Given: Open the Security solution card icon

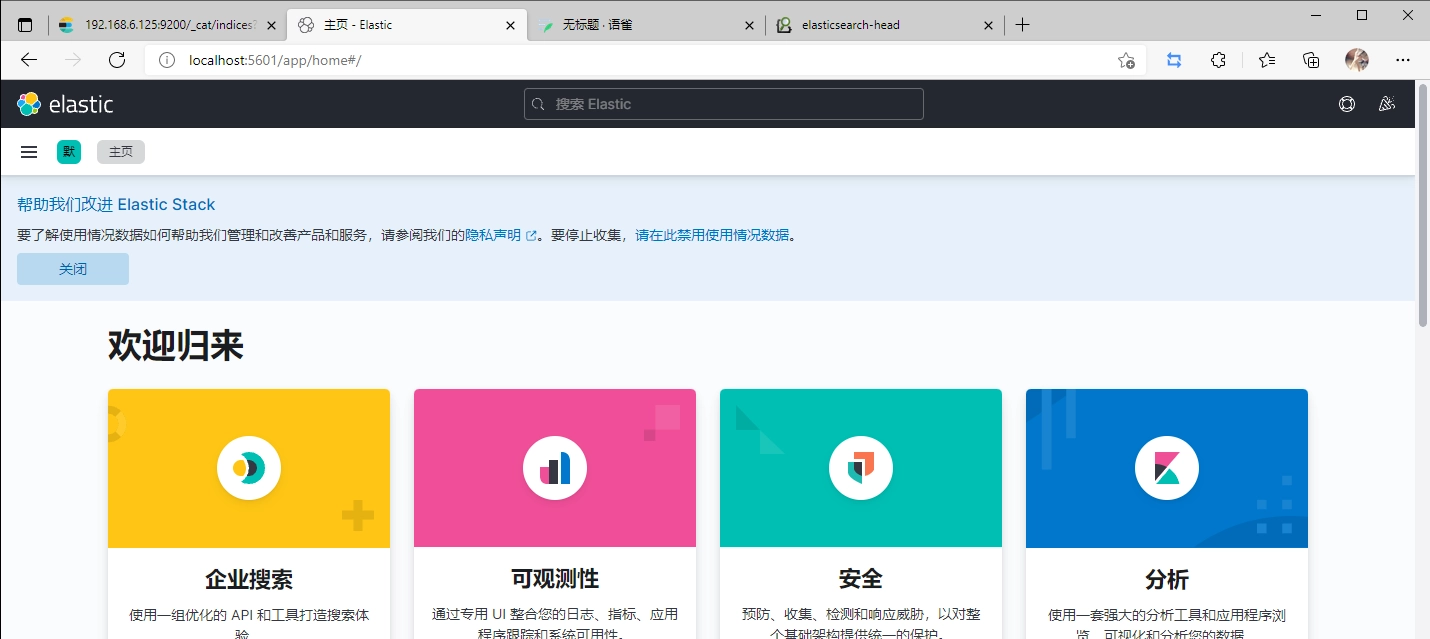Looking at the screenshot, I should point(860,467).
